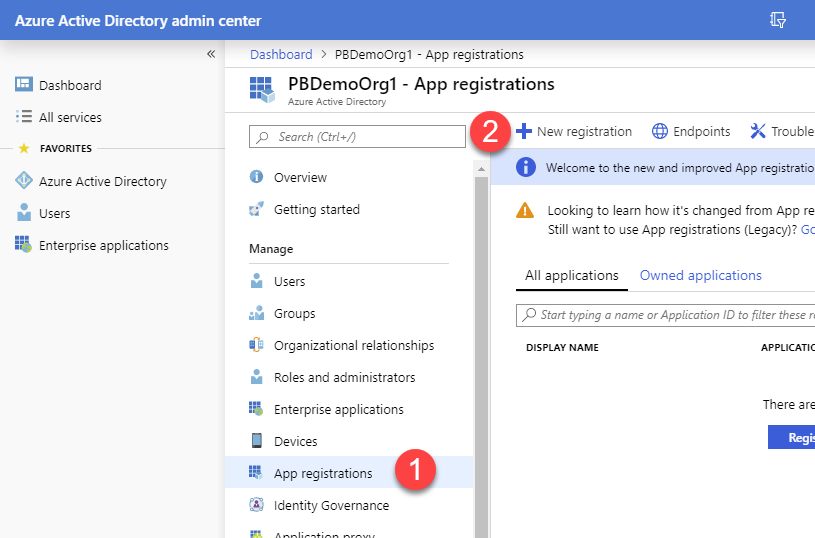Screen dimensions: 815x538
Task: Click the Users icon under Manage
Action: [x=256, y=281]
